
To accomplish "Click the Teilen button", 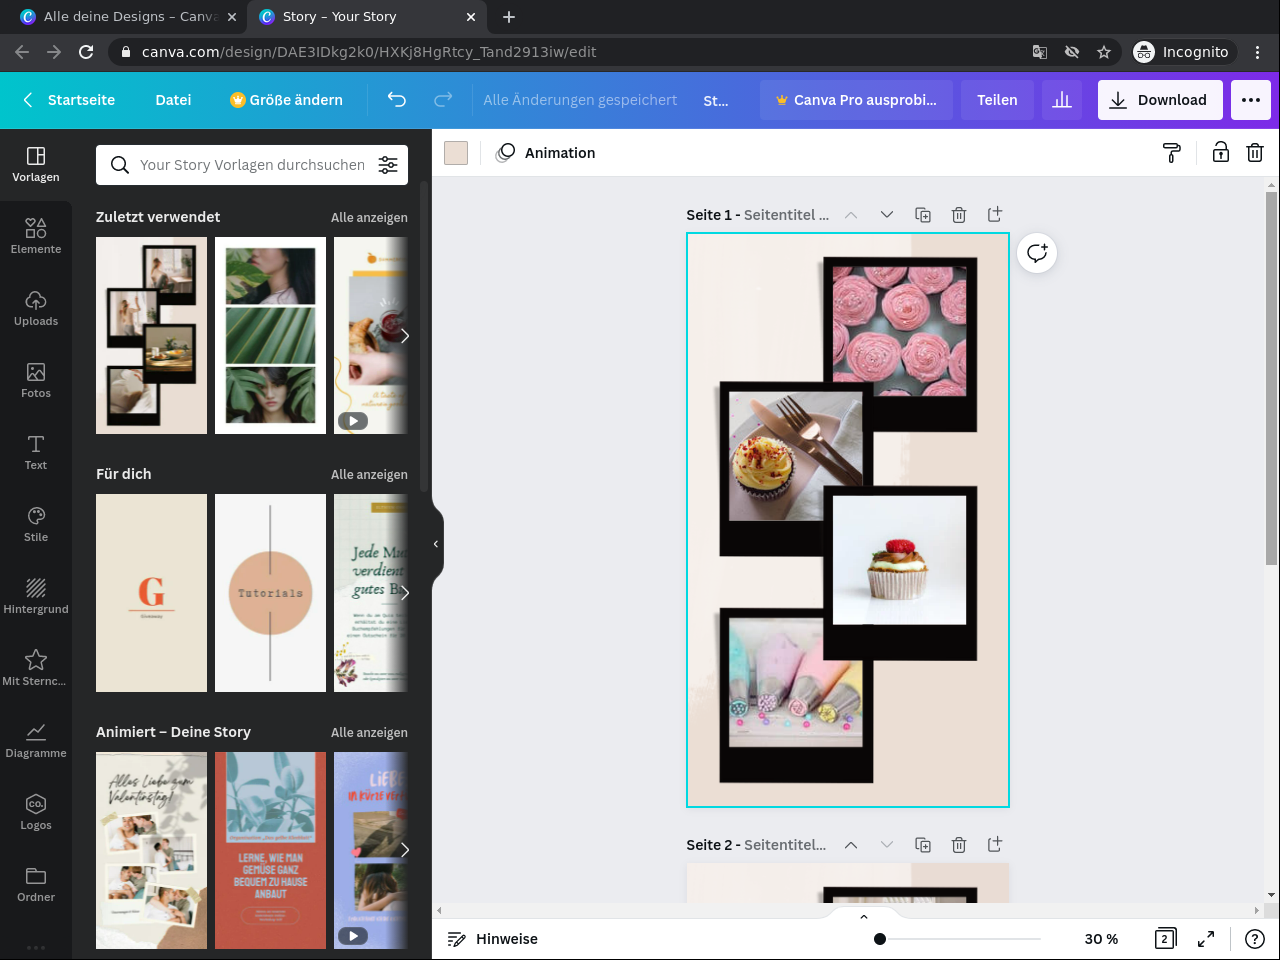I will click(997, 100).
